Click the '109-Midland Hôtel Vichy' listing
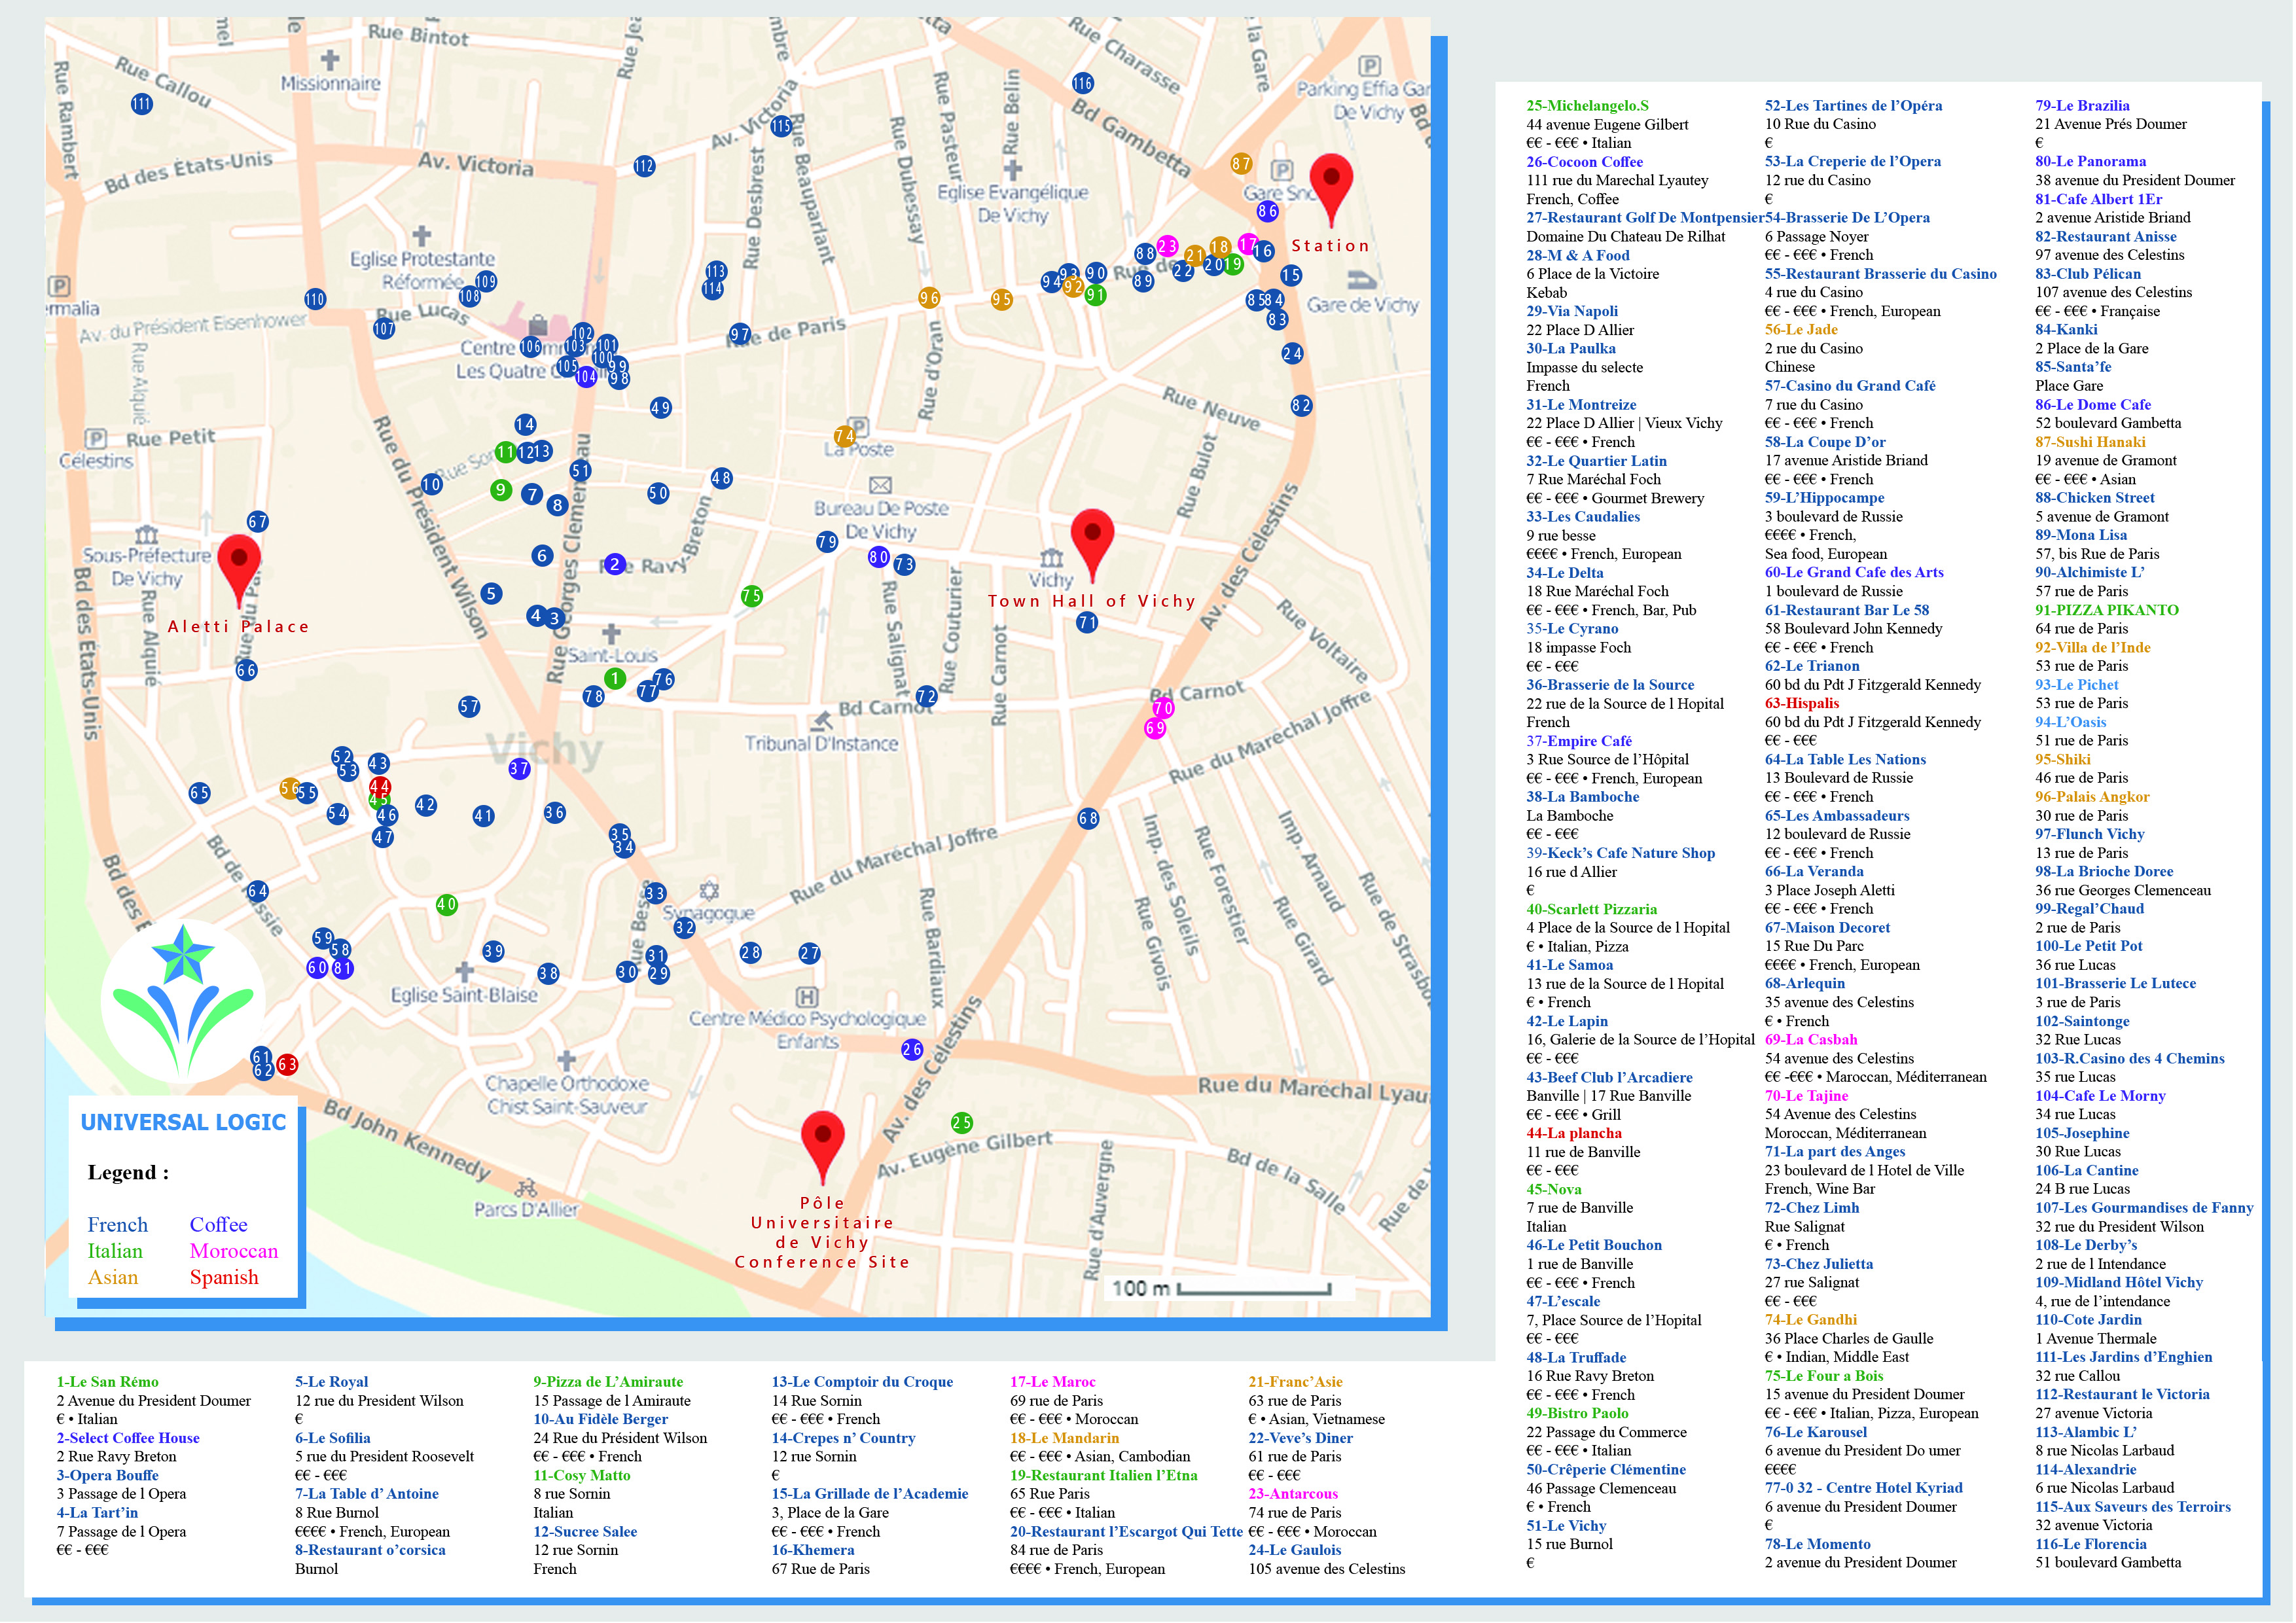The width and height of the screenshot is (2296, 1623). pyautogui.click(x=2119, y=1282)
